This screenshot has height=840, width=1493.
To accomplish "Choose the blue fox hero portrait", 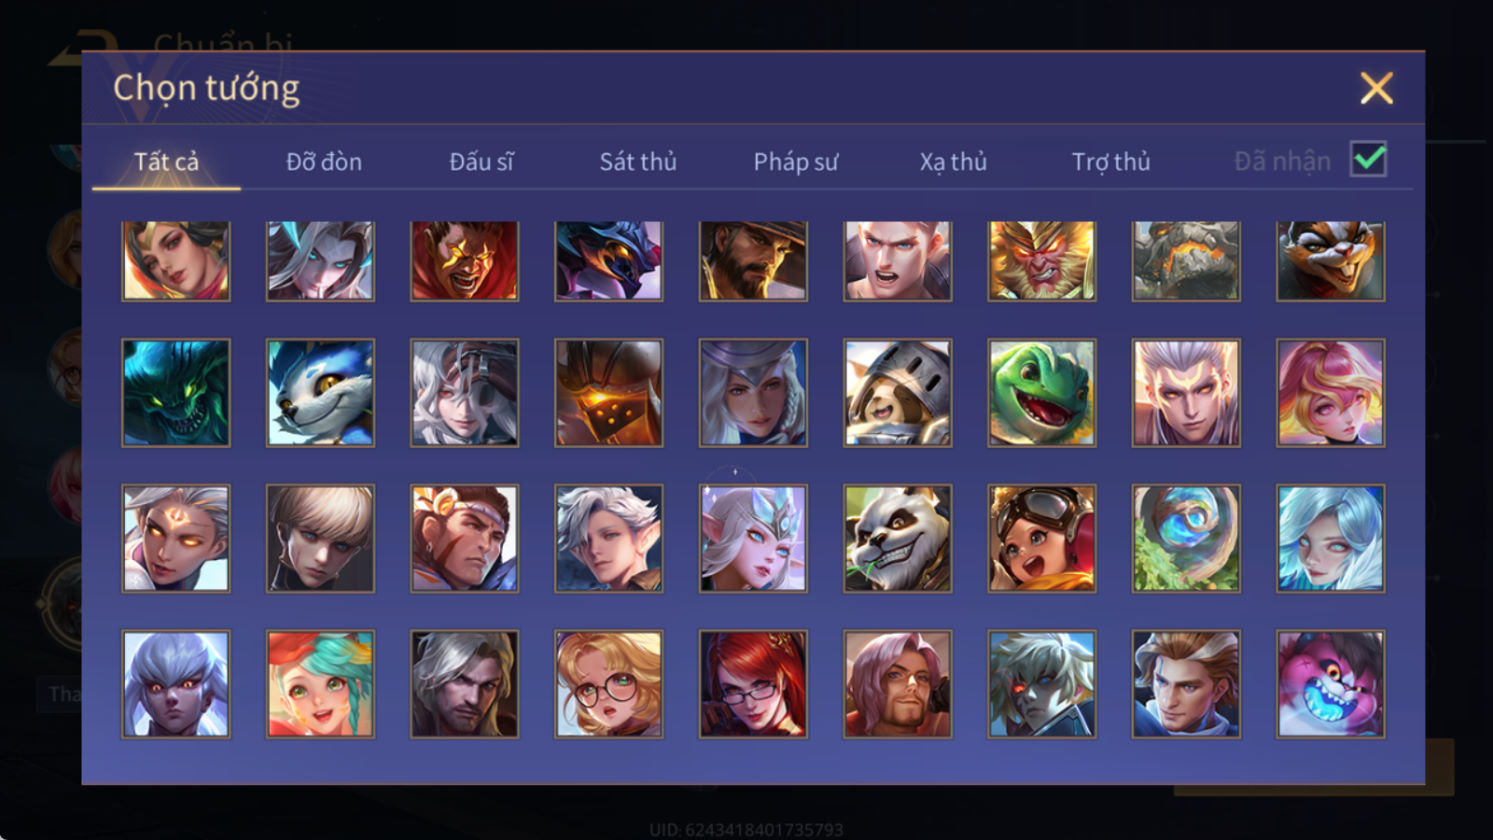I will click(320, 393).
